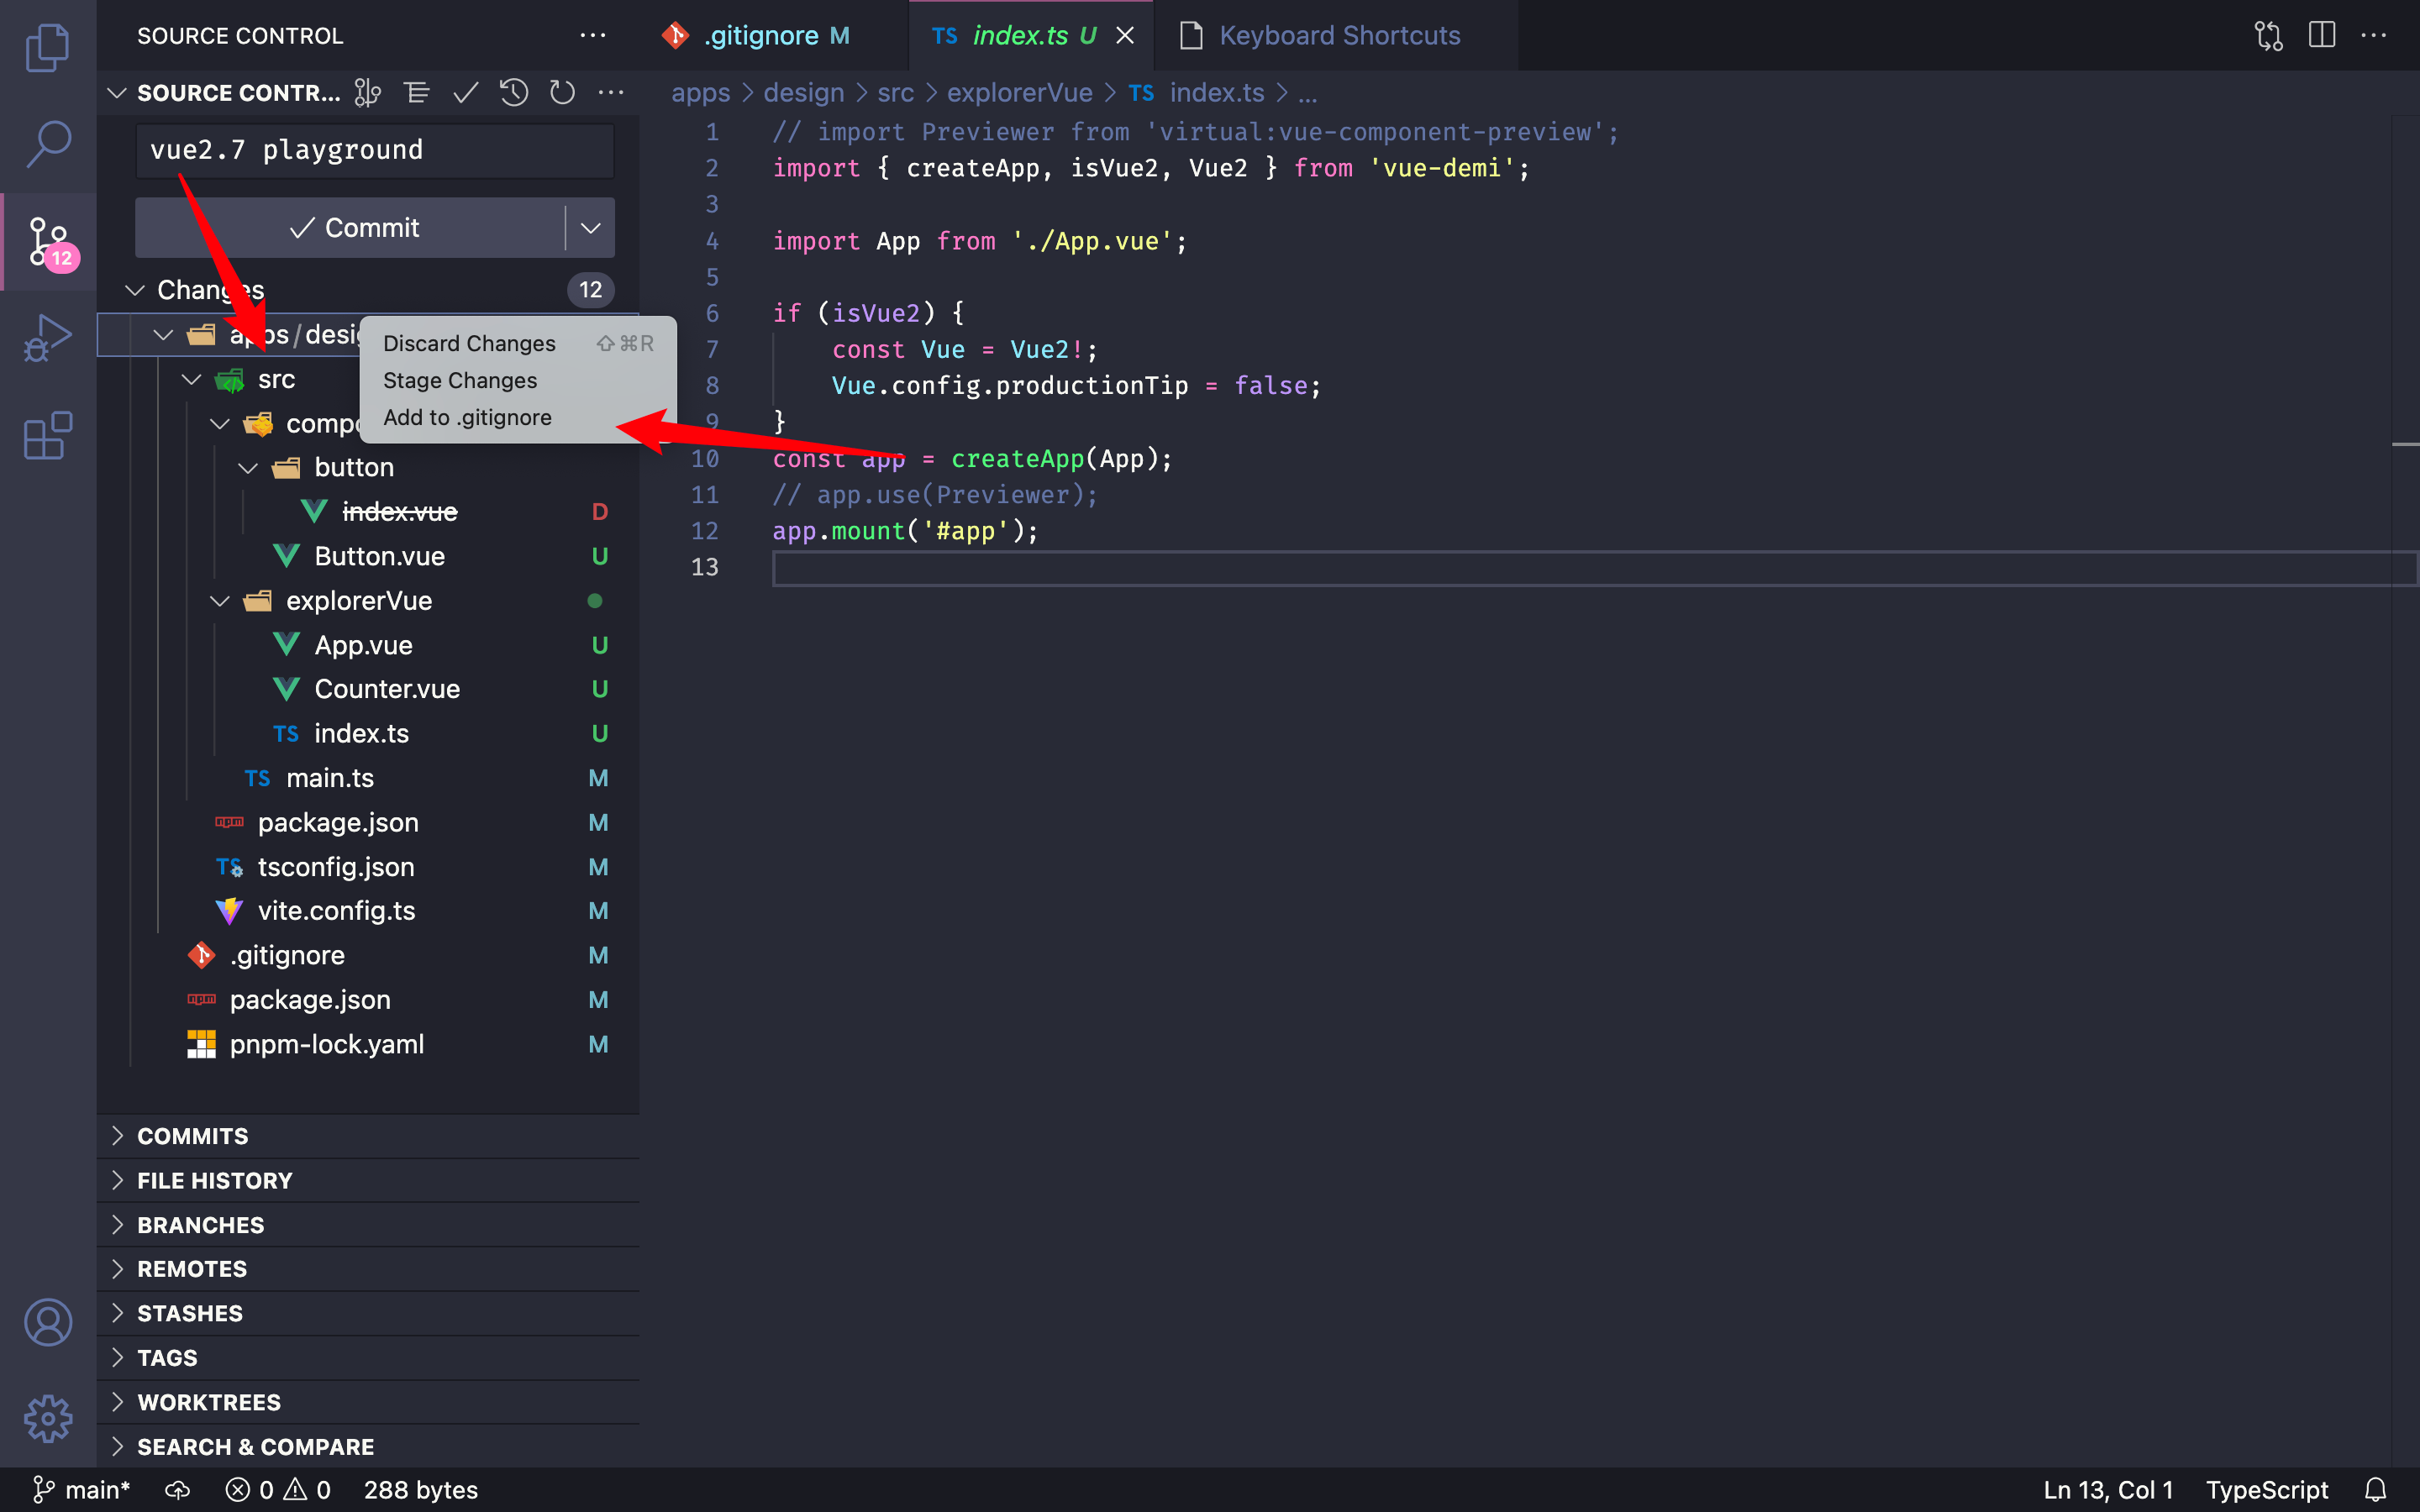2420x1512 pixels.
Task: Open the commit options dropdown arrow
Action: pos(590,228)
